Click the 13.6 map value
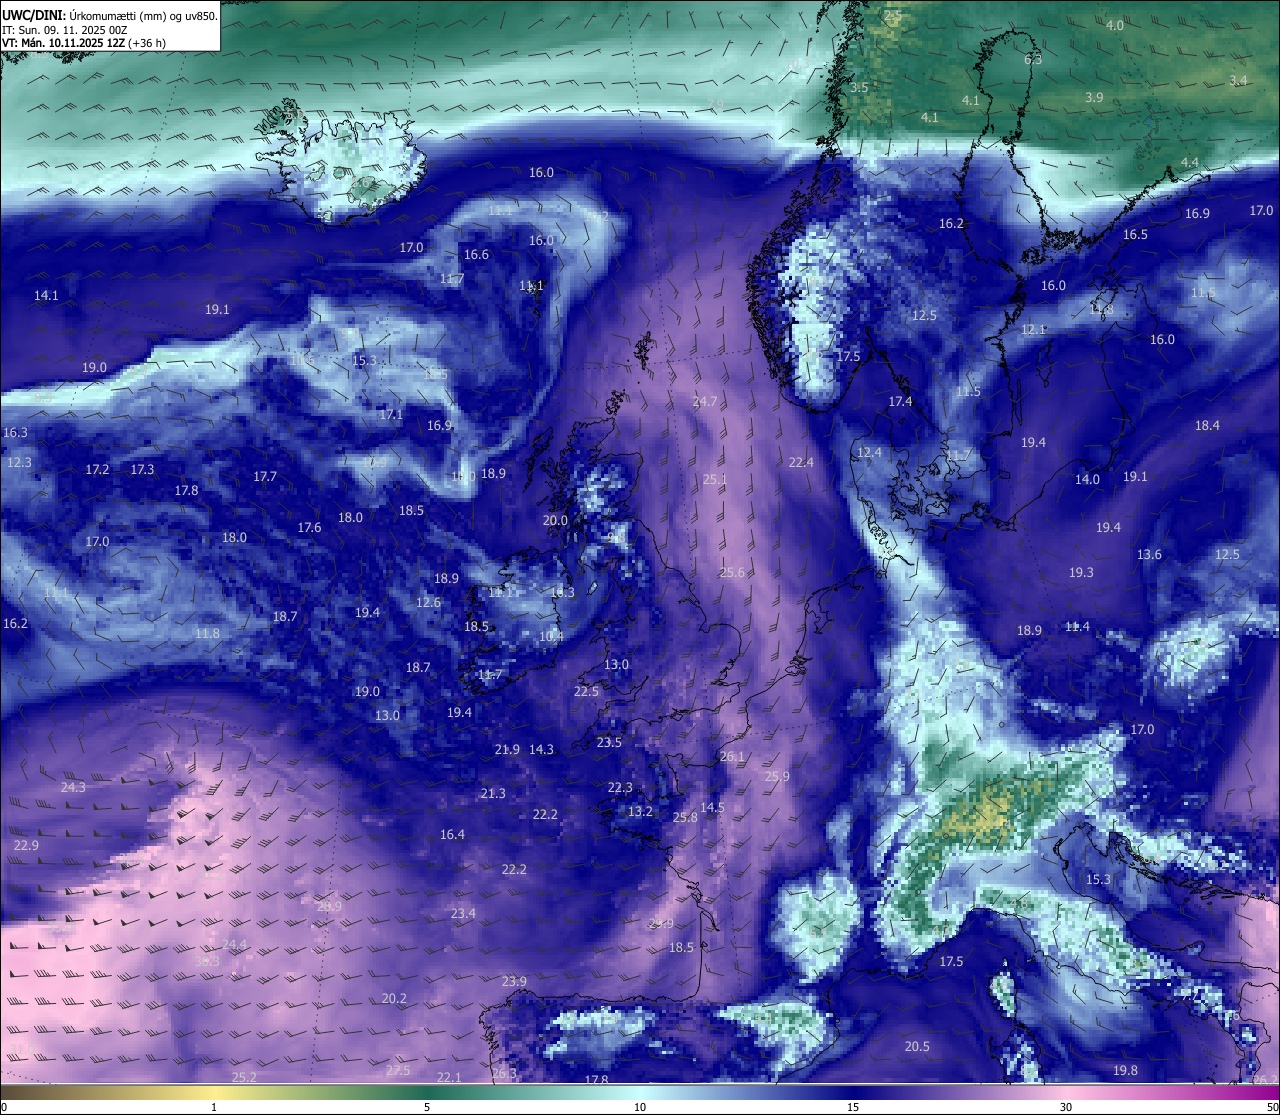1280x1115 pixels. pyautogui.click(x=1149, y=554)
